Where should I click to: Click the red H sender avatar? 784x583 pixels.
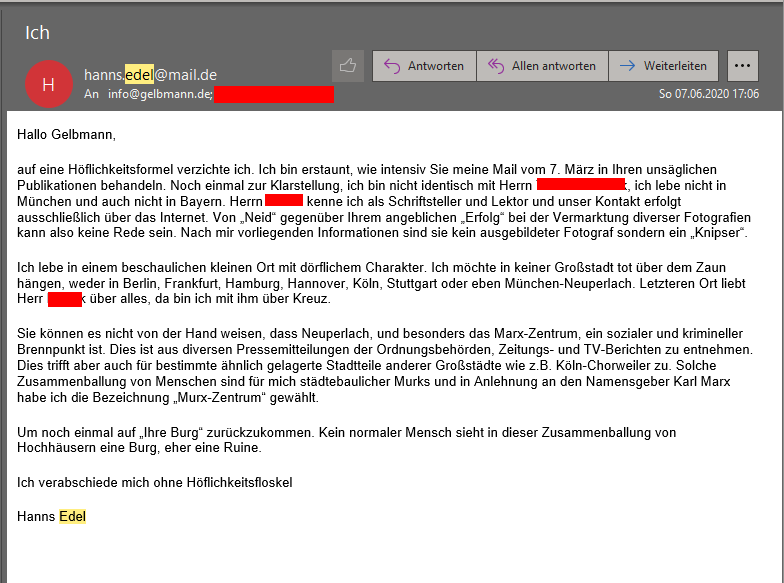point(48,84)
